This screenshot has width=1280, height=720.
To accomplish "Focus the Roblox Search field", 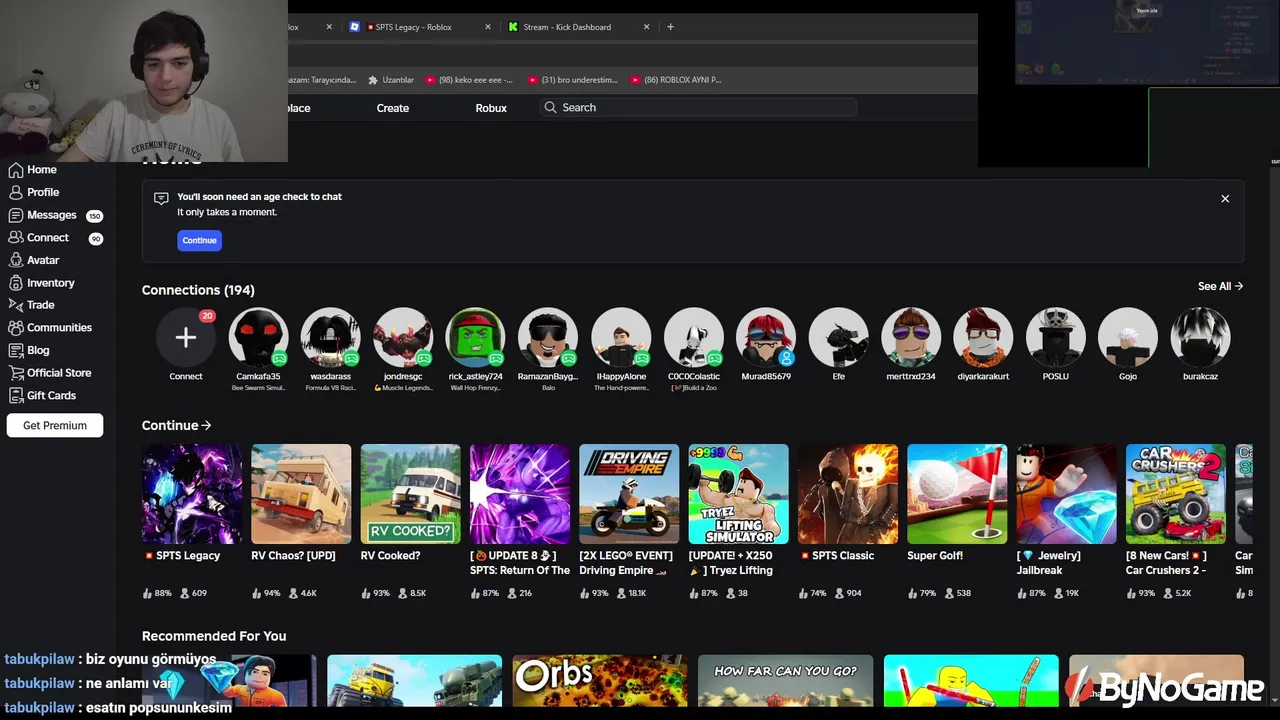I will tap(700, 107).
